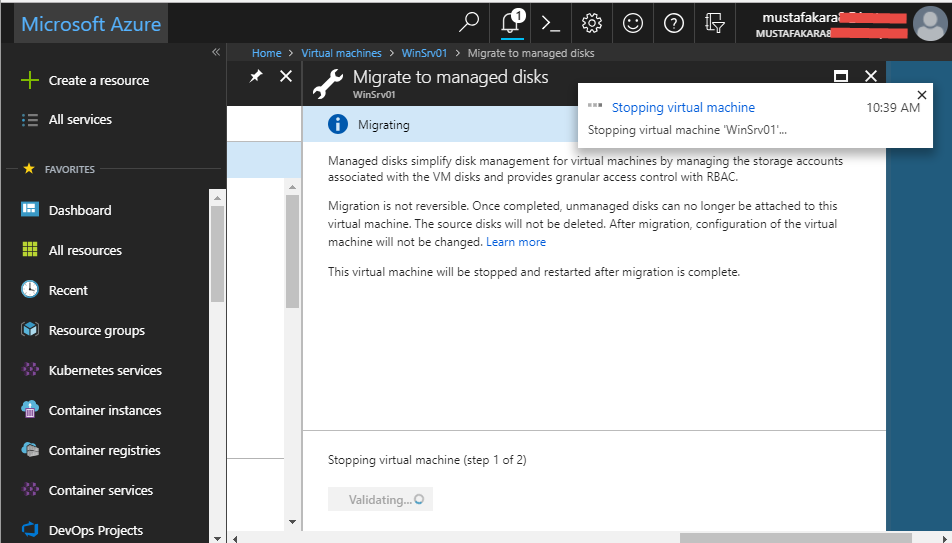Viewport: 952px width, 543px height.
Task: Close the Migrate to managed disks blade
Action: [x=871, y=76]
